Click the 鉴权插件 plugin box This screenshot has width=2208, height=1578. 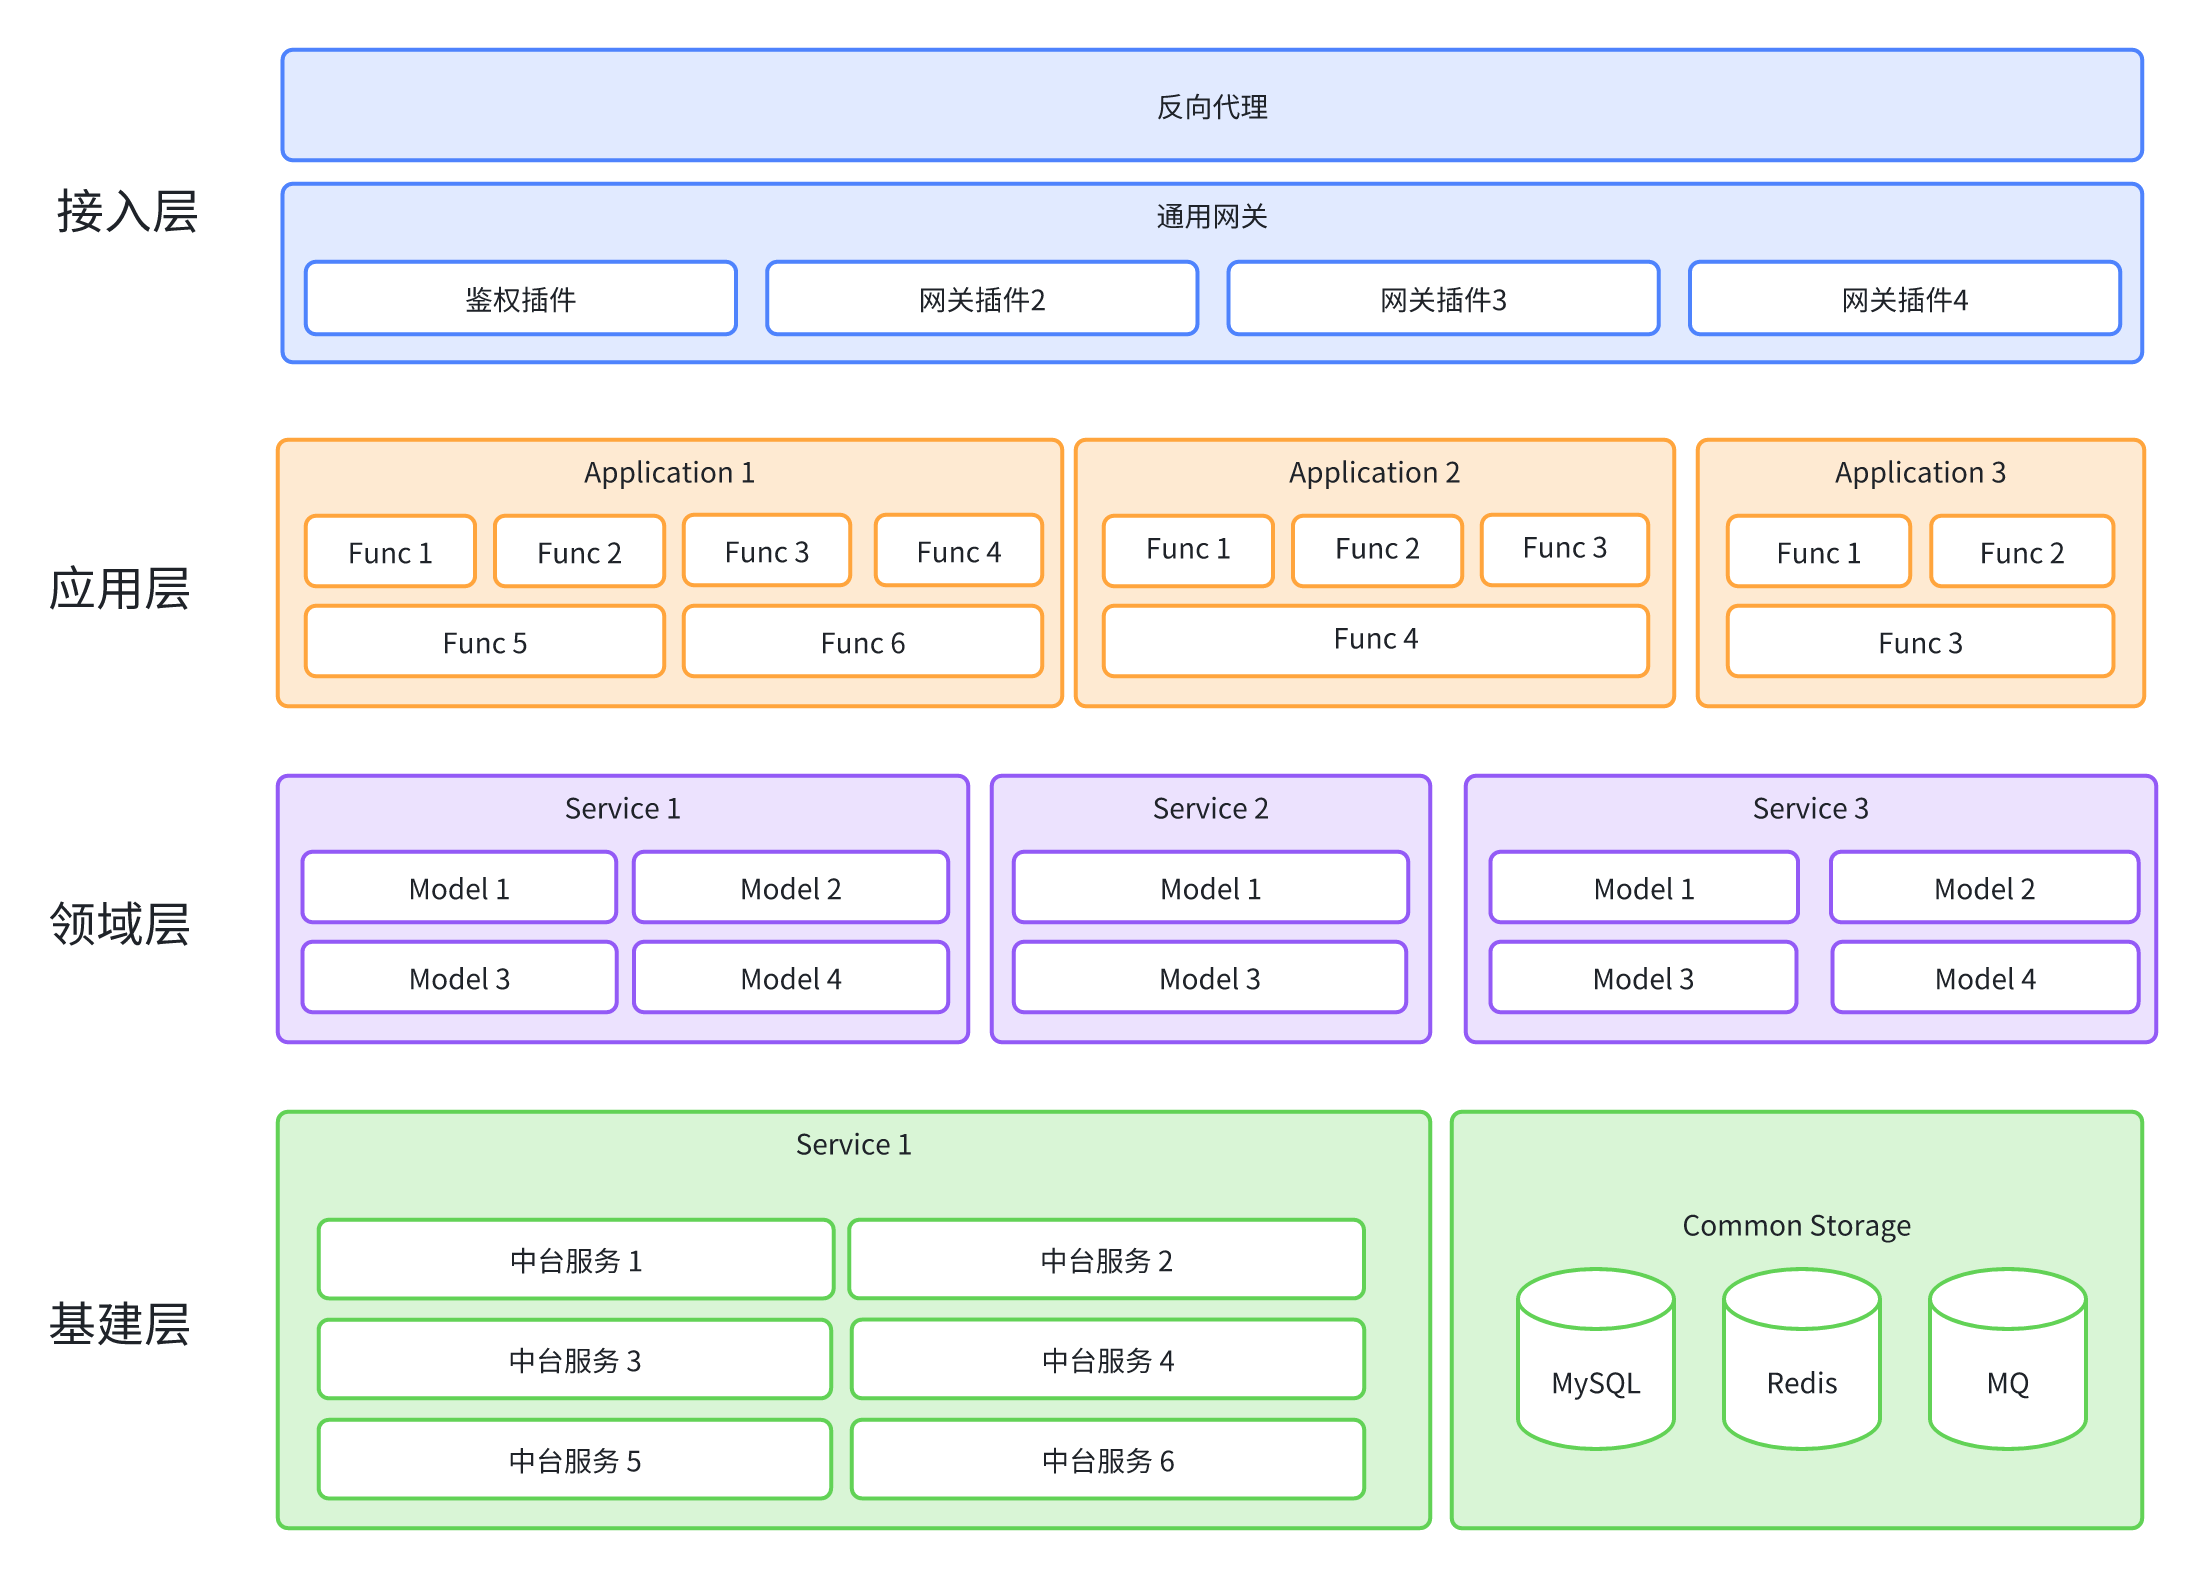pos(520,299)
